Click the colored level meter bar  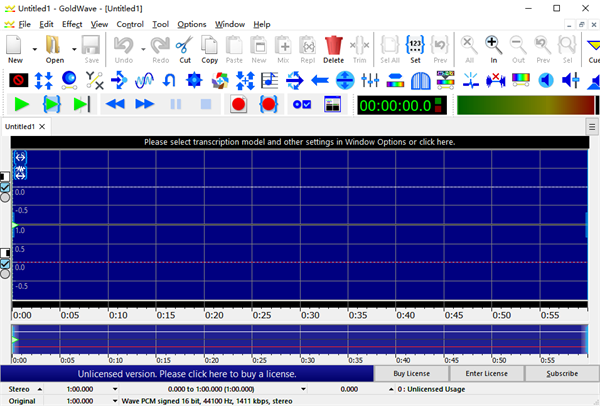tap(520, 104)
